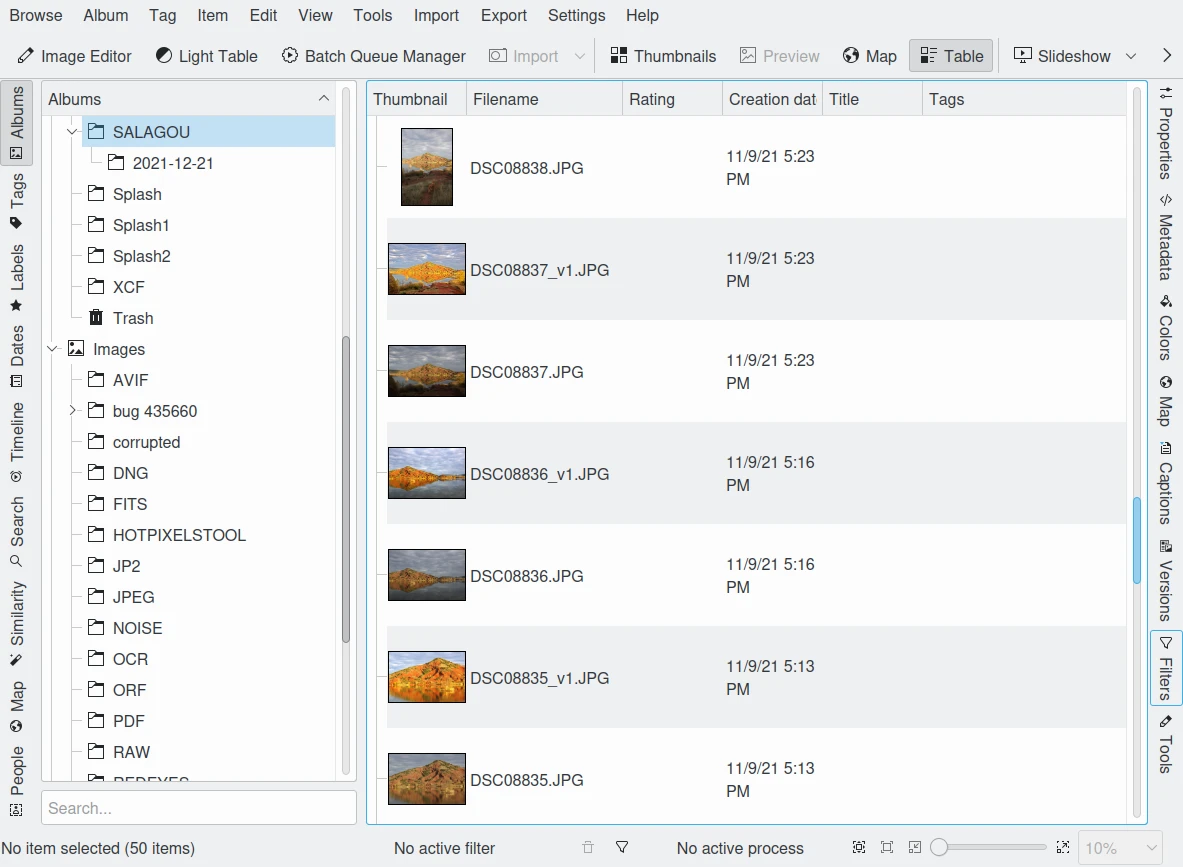Open the Slideshow dropdown arrow
The width and height of the screenshot is (1183, 867).
pos(1131,56)
